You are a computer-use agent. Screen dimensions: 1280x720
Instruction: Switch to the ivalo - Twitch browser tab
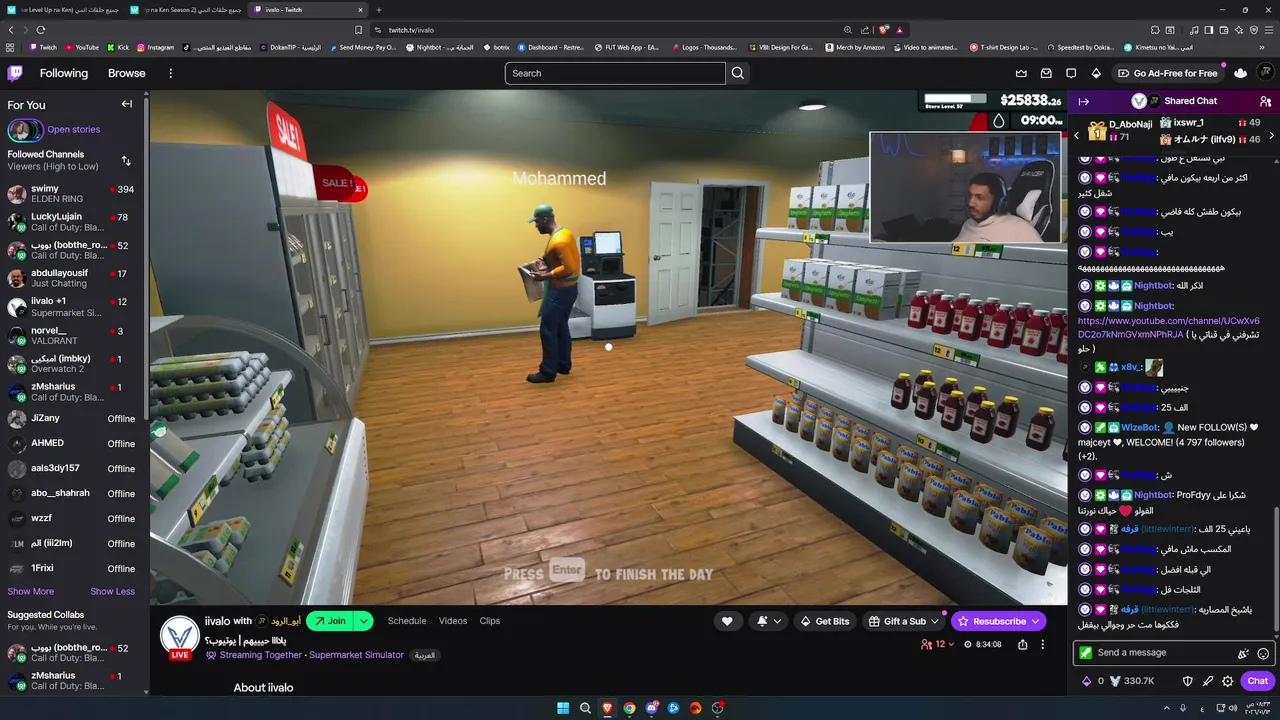coord(308,10)
